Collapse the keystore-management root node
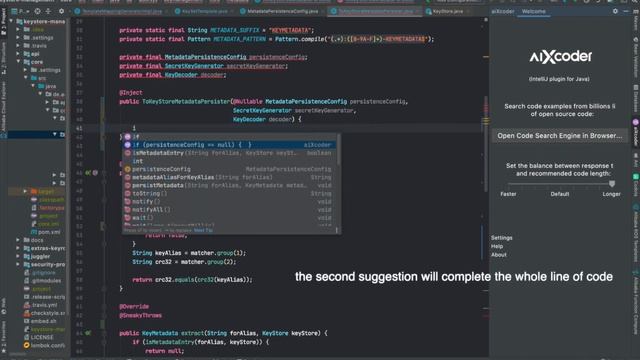 11,21
